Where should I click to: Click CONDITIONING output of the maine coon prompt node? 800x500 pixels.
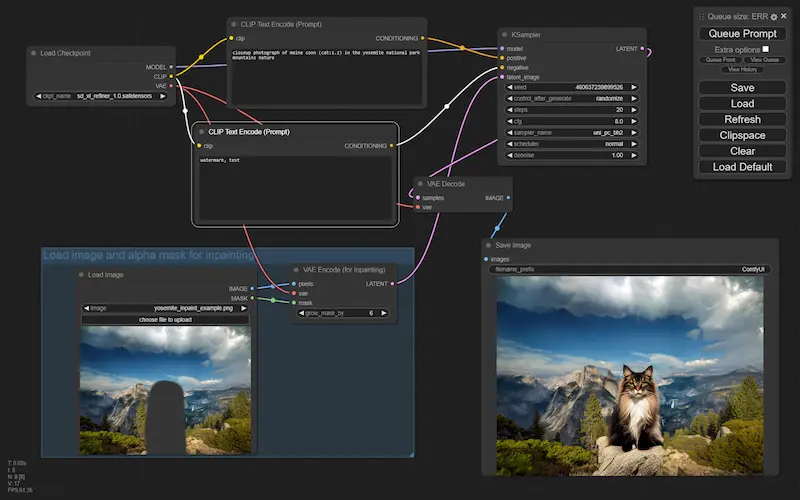[422, 38]
